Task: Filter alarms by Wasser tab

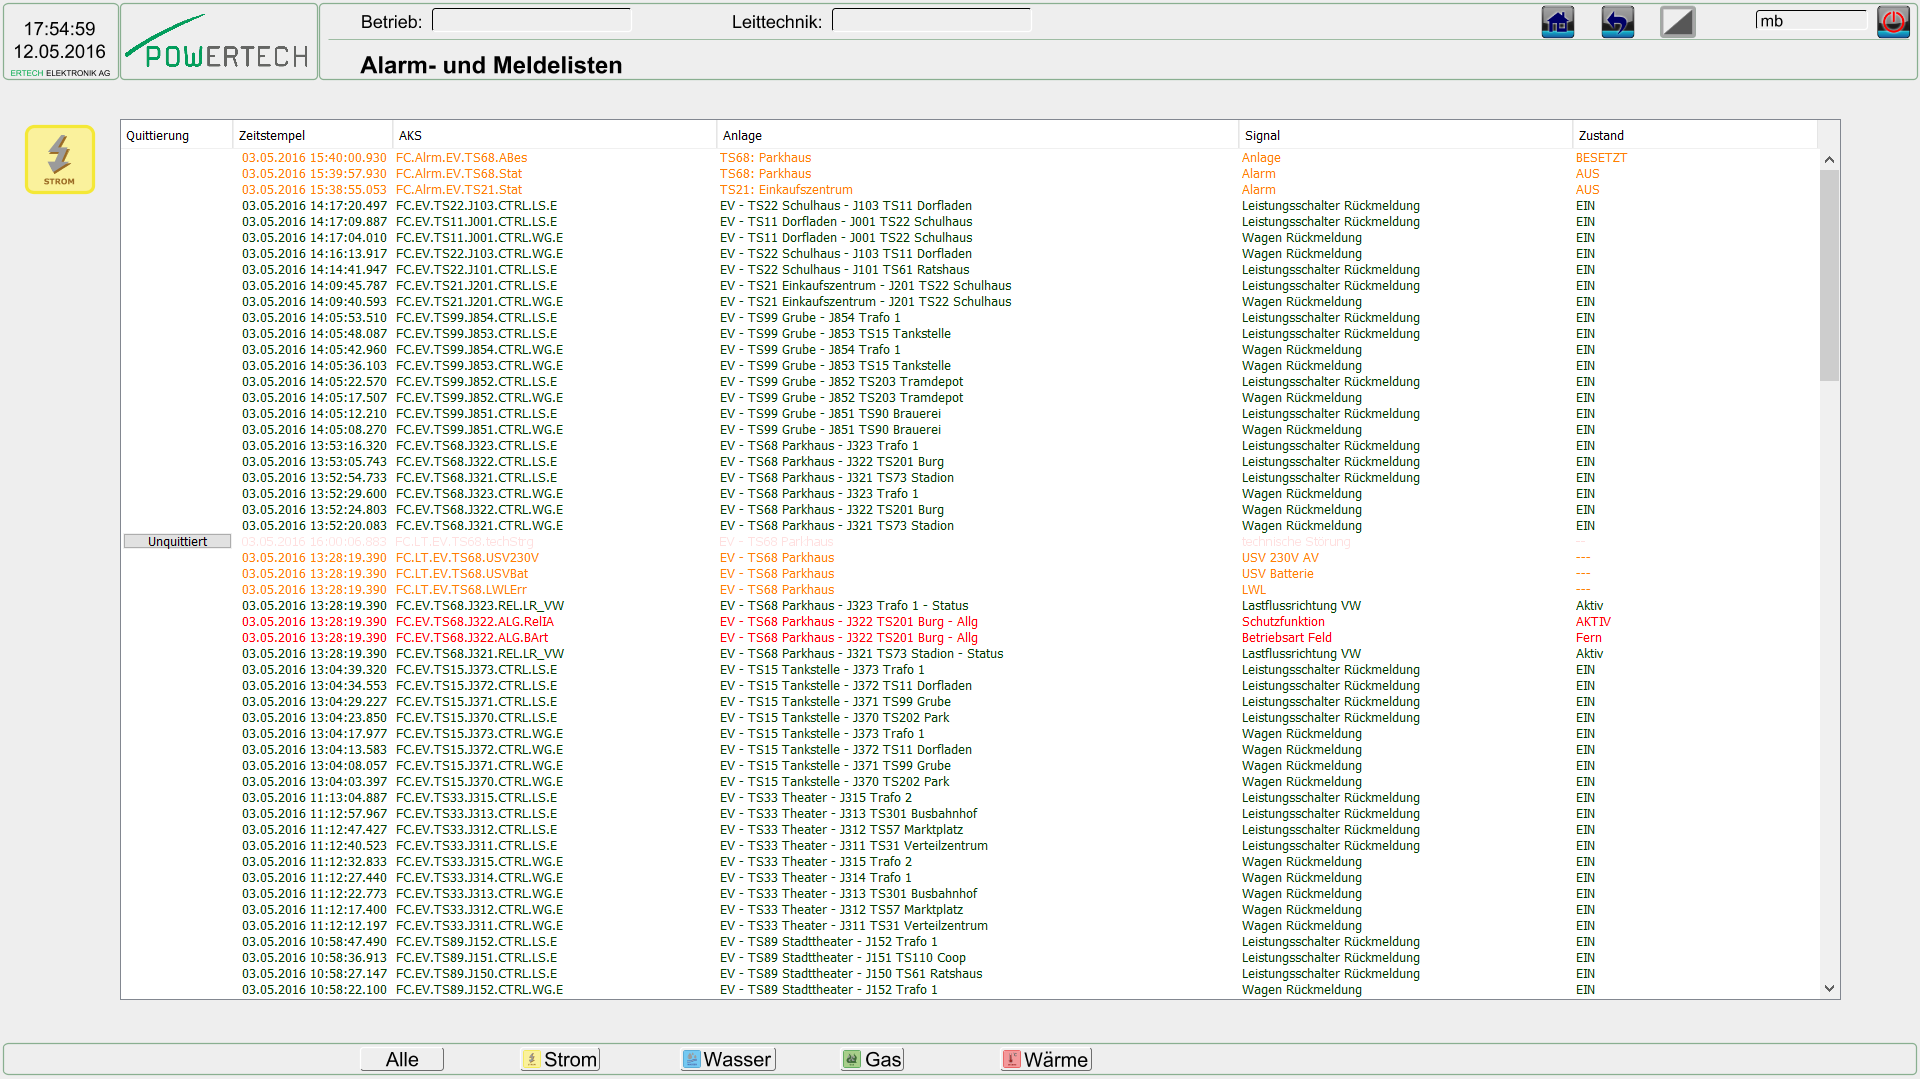Action: [x=728, y=1059]
